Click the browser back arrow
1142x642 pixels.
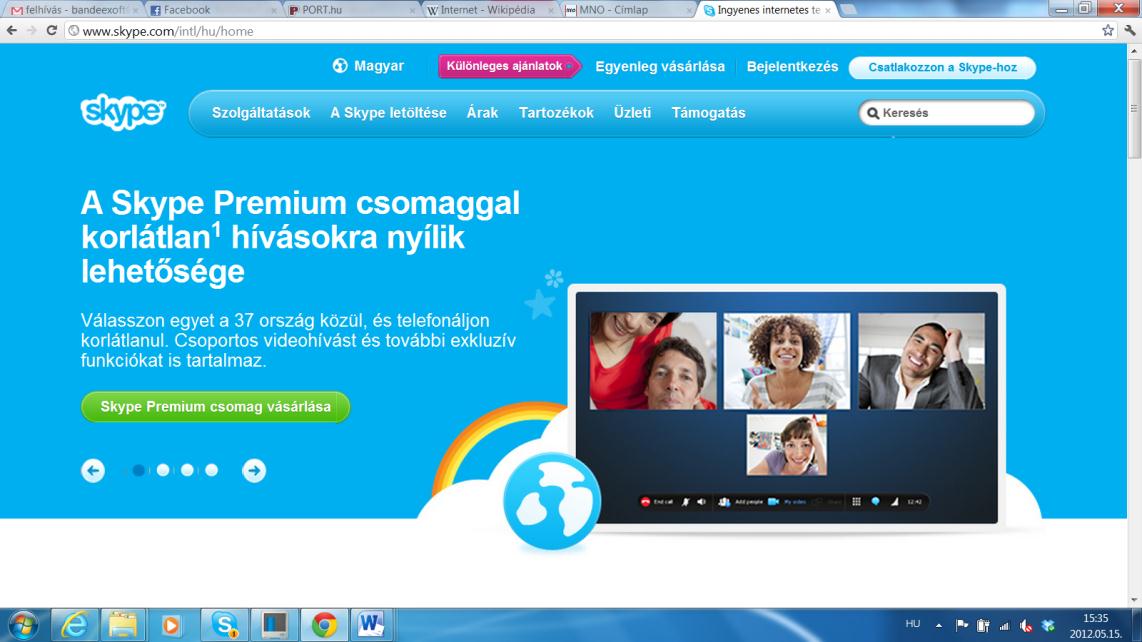click(12, 31)
